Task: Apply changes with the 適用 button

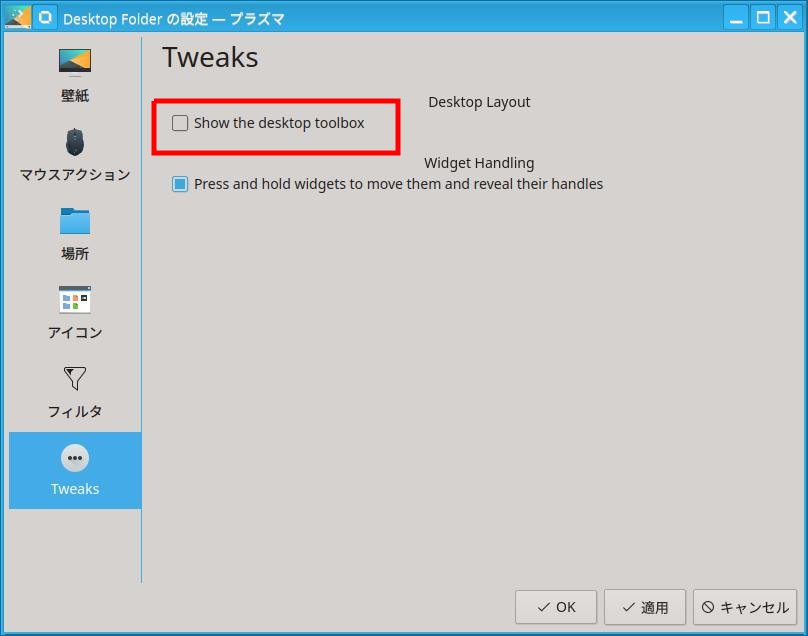Action: pos(645,607)
